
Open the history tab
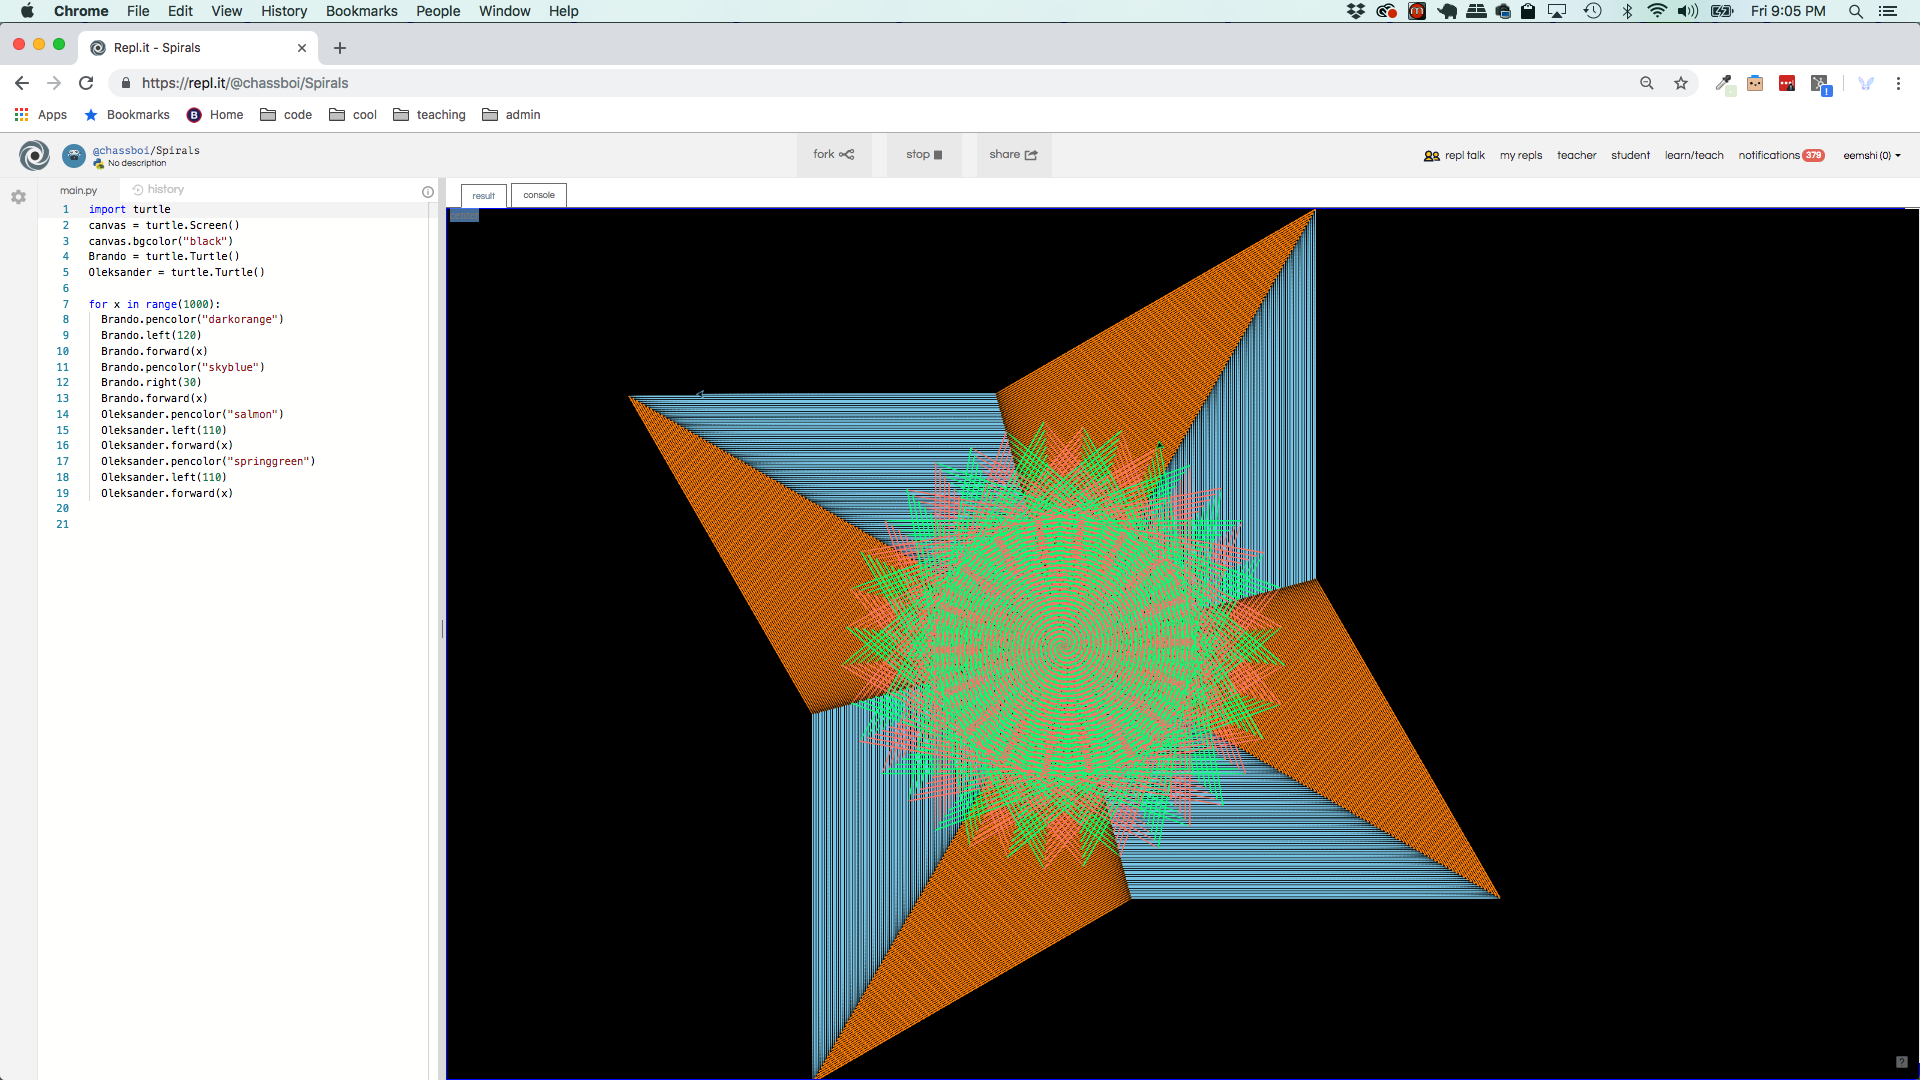pos(159,189)
